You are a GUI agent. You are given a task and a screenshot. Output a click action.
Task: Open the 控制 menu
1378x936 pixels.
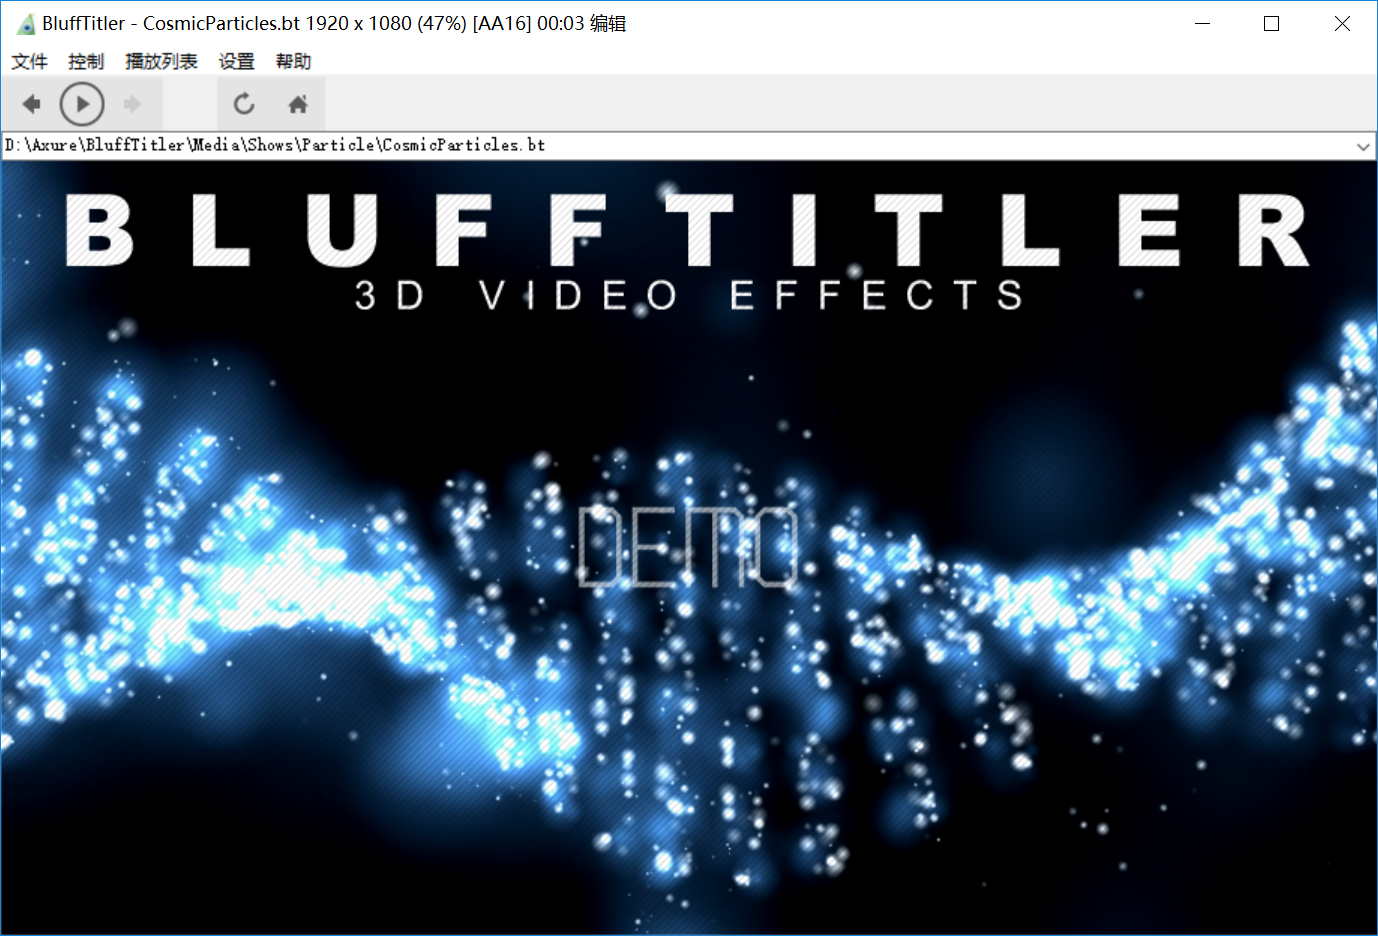86,61
